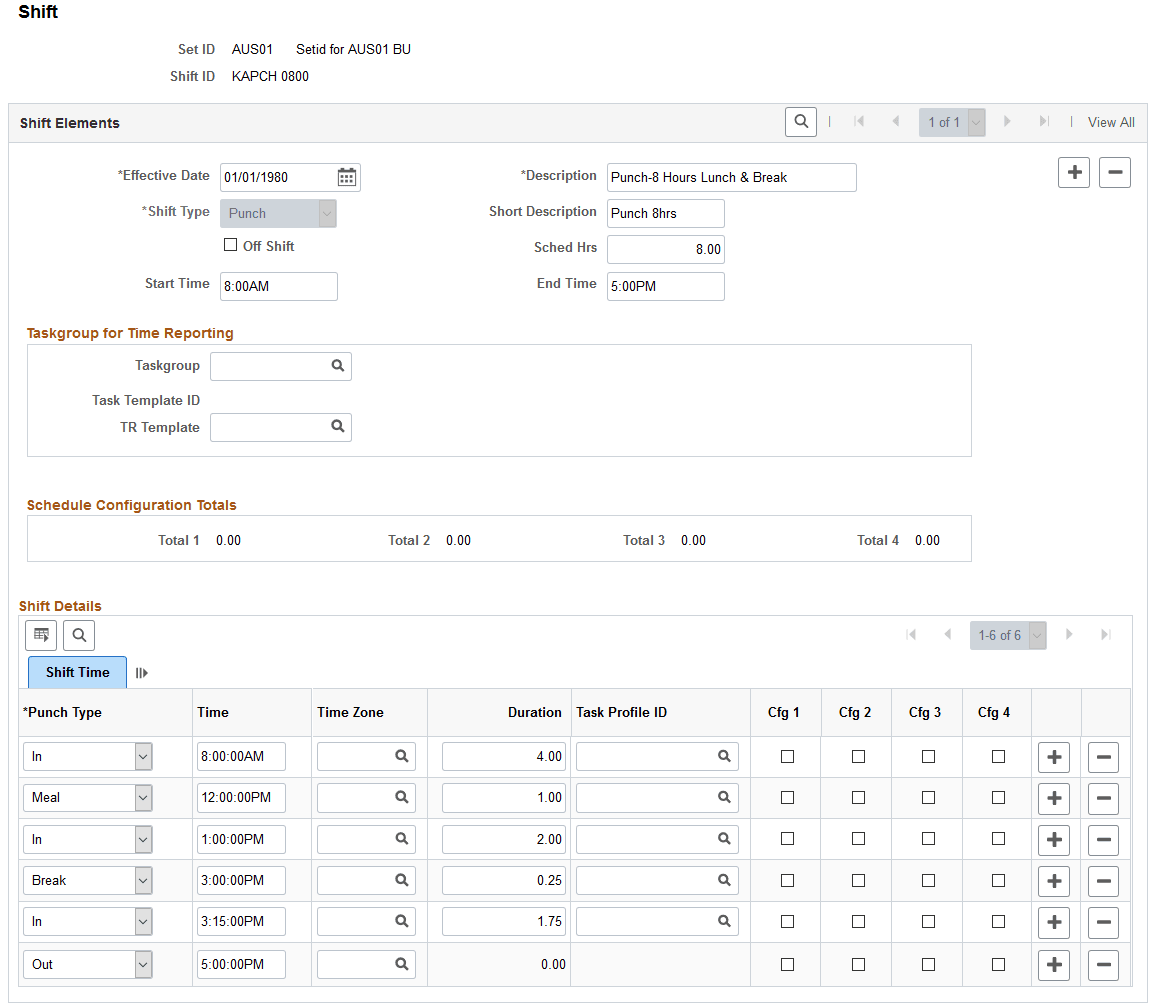
Task: Look up Time Zone for 3:00:00PM Break row
Action: tap(402, 880)
